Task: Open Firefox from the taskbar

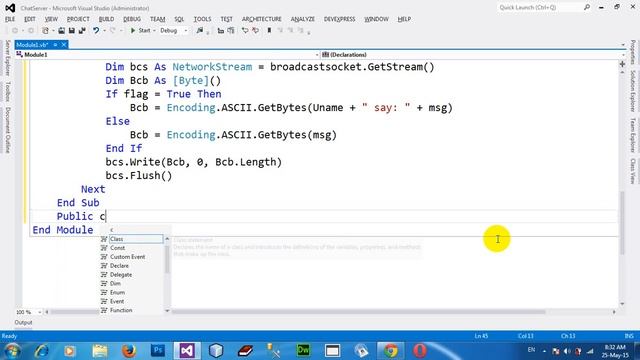Action: (129, 350)
